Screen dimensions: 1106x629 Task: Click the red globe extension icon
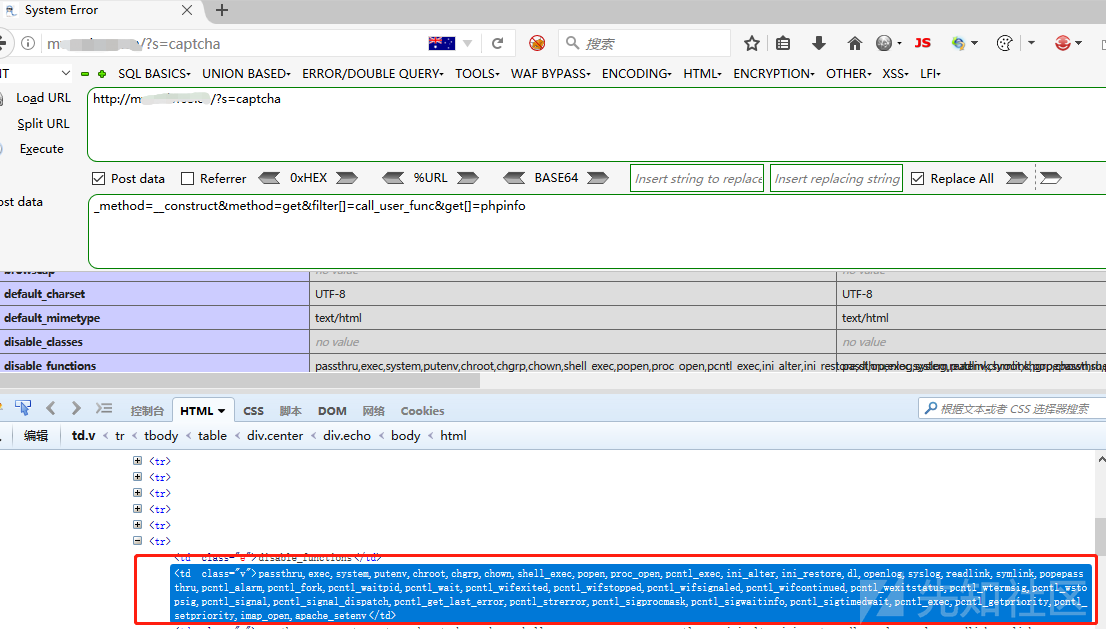pos(1063,43)
